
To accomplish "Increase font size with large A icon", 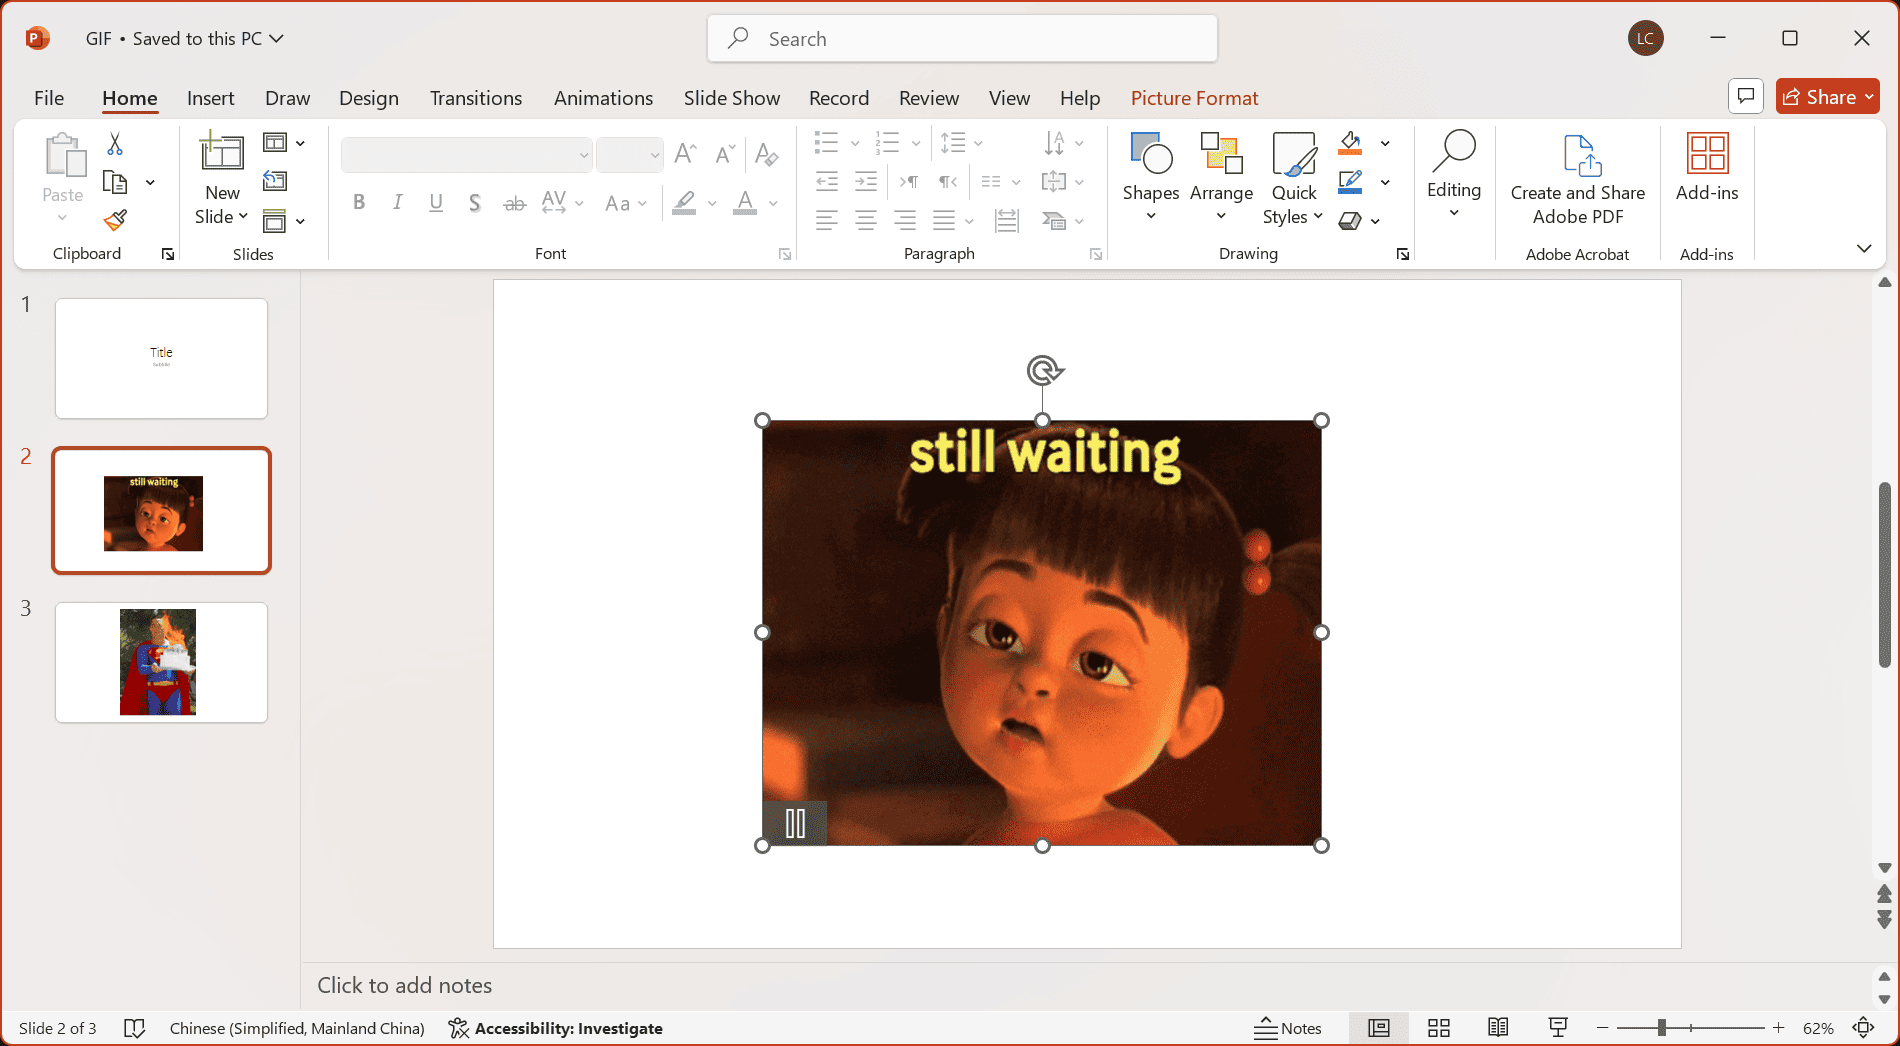I will pos(685,153).
